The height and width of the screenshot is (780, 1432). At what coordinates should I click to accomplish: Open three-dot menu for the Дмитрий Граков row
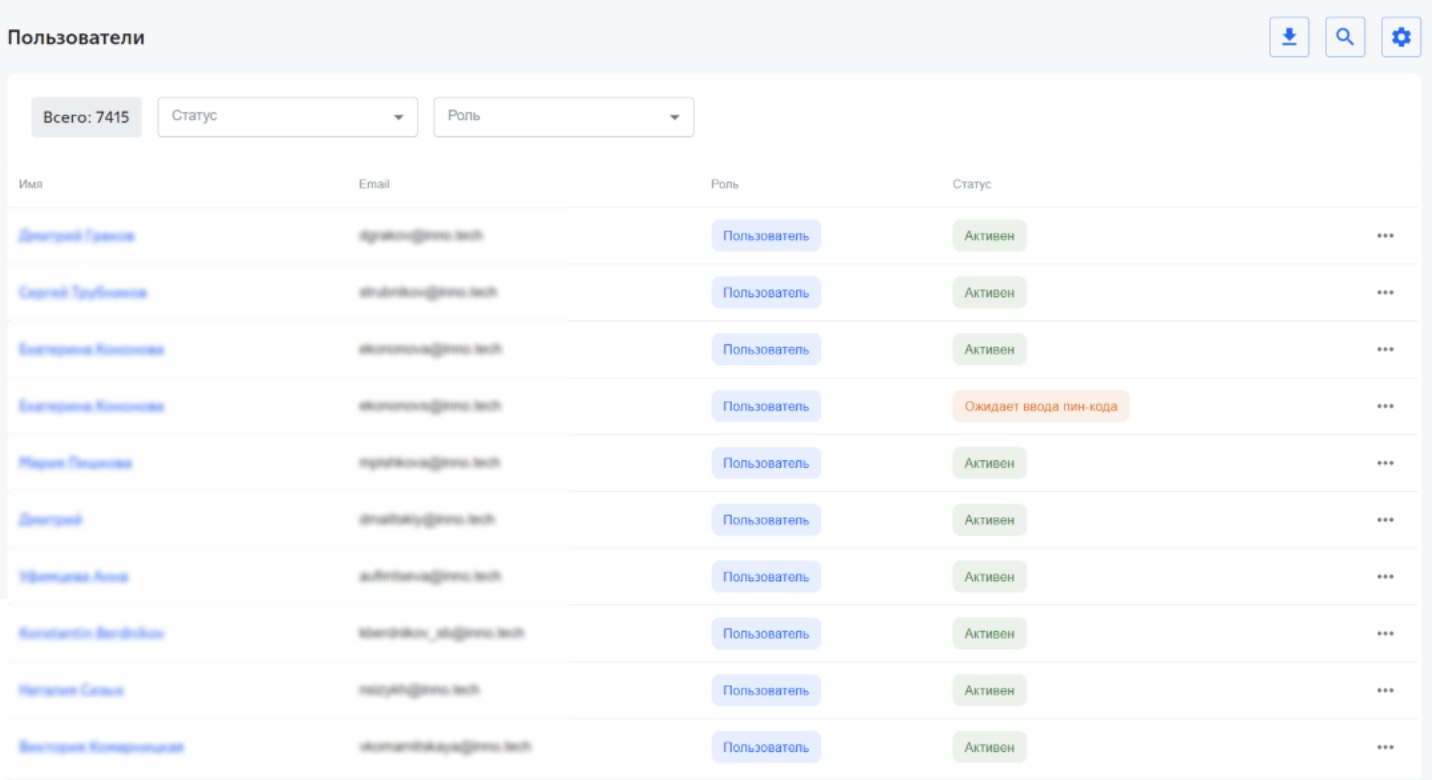coord(1385,236)
